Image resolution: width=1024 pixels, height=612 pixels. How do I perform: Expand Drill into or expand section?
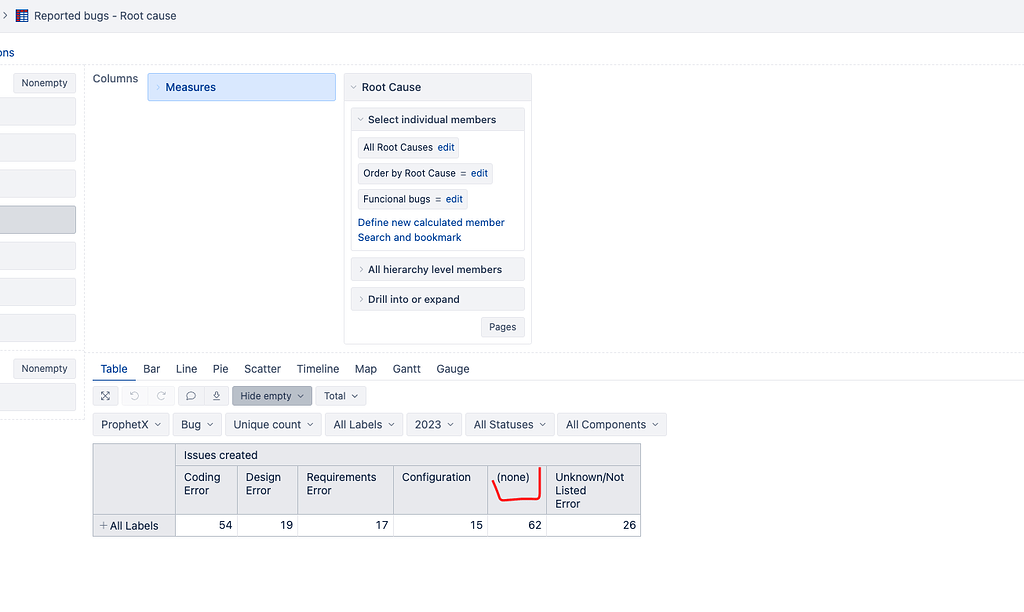pos(437,300)
